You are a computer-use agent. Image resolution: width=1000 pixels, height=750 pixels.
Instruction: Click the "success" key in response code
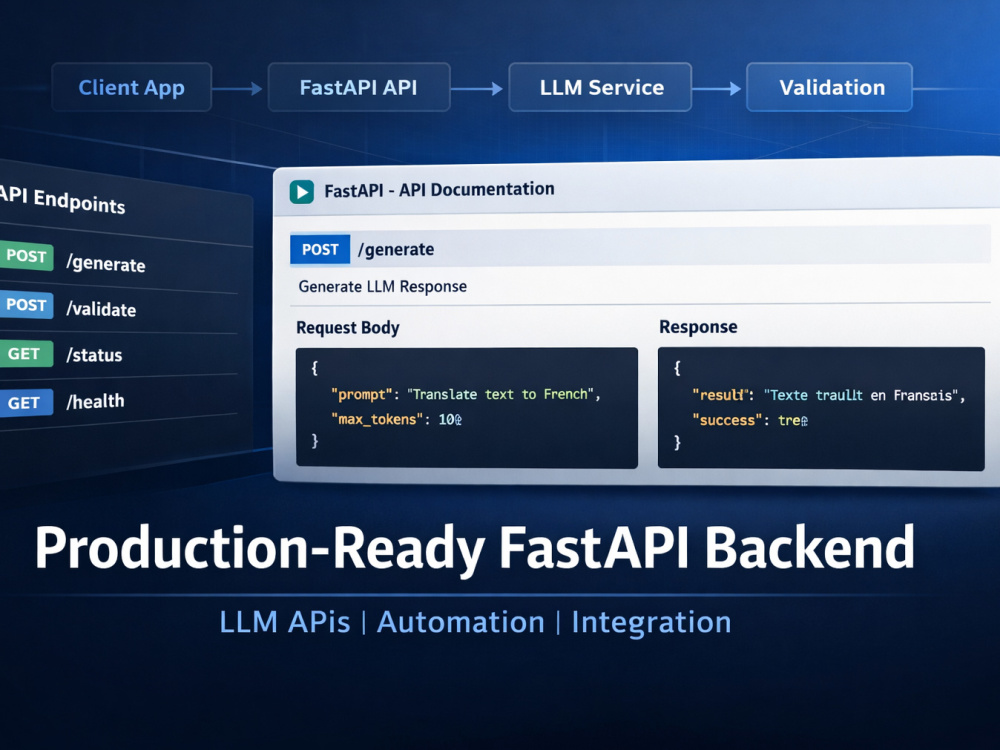(727, 420)
